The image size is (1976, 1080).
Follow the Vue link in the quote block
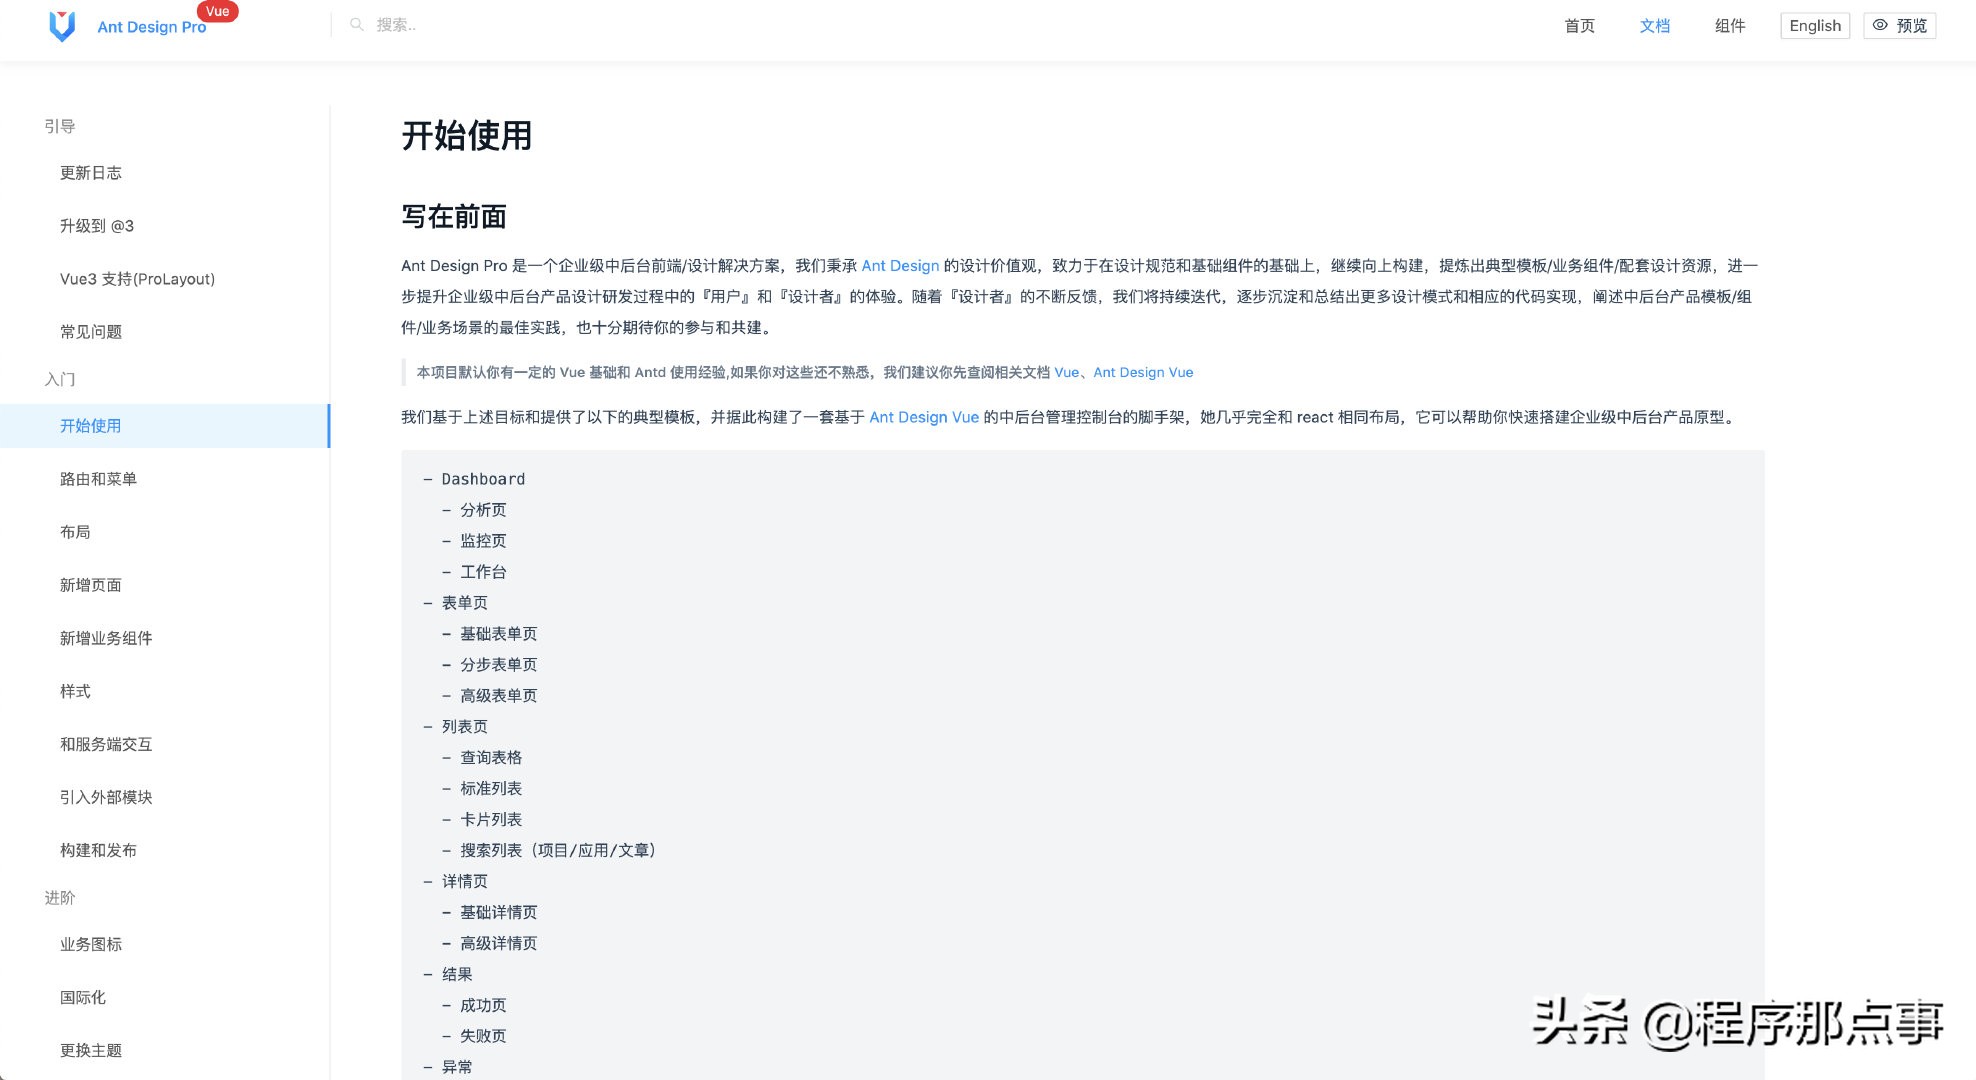[1066, 372]
